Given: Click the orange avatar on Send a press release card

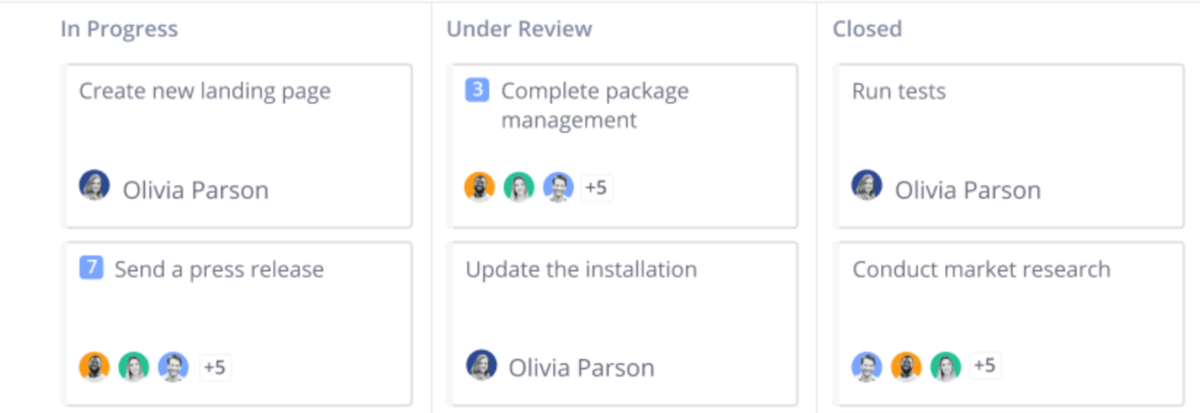Looking at the screenshot, I should point(95,366).
